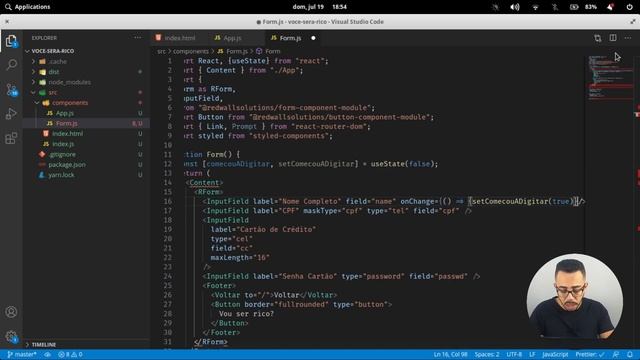This screenshot has height=360, width=640.
Task: Expand the dist folder
Action: [x=87, y=72]
